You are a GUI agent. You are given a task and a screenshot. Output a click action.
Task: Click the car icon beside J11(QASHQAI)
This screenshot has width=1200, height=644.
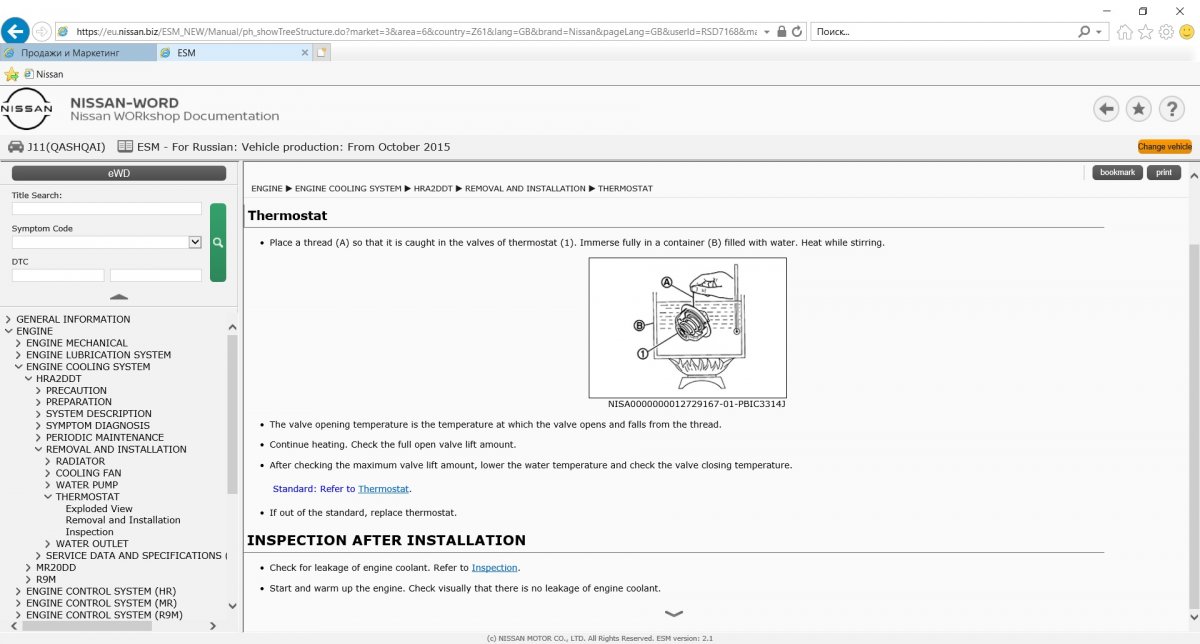(x=15, y=146)
